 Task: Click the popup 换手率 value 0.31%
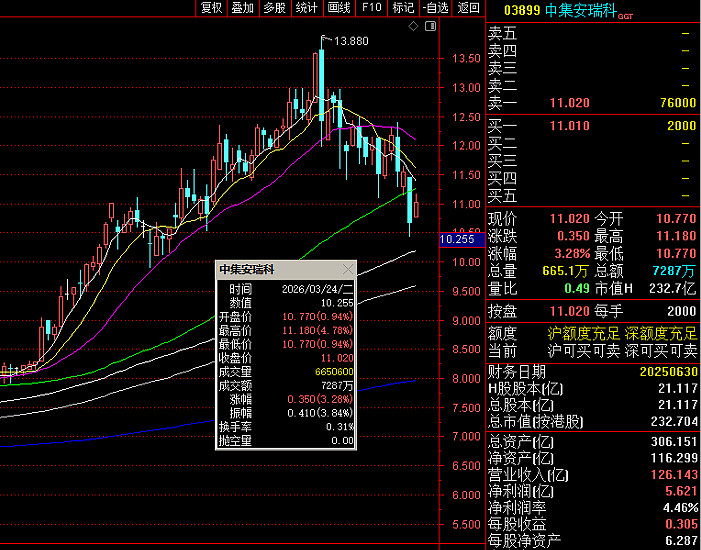coord(340,427)
